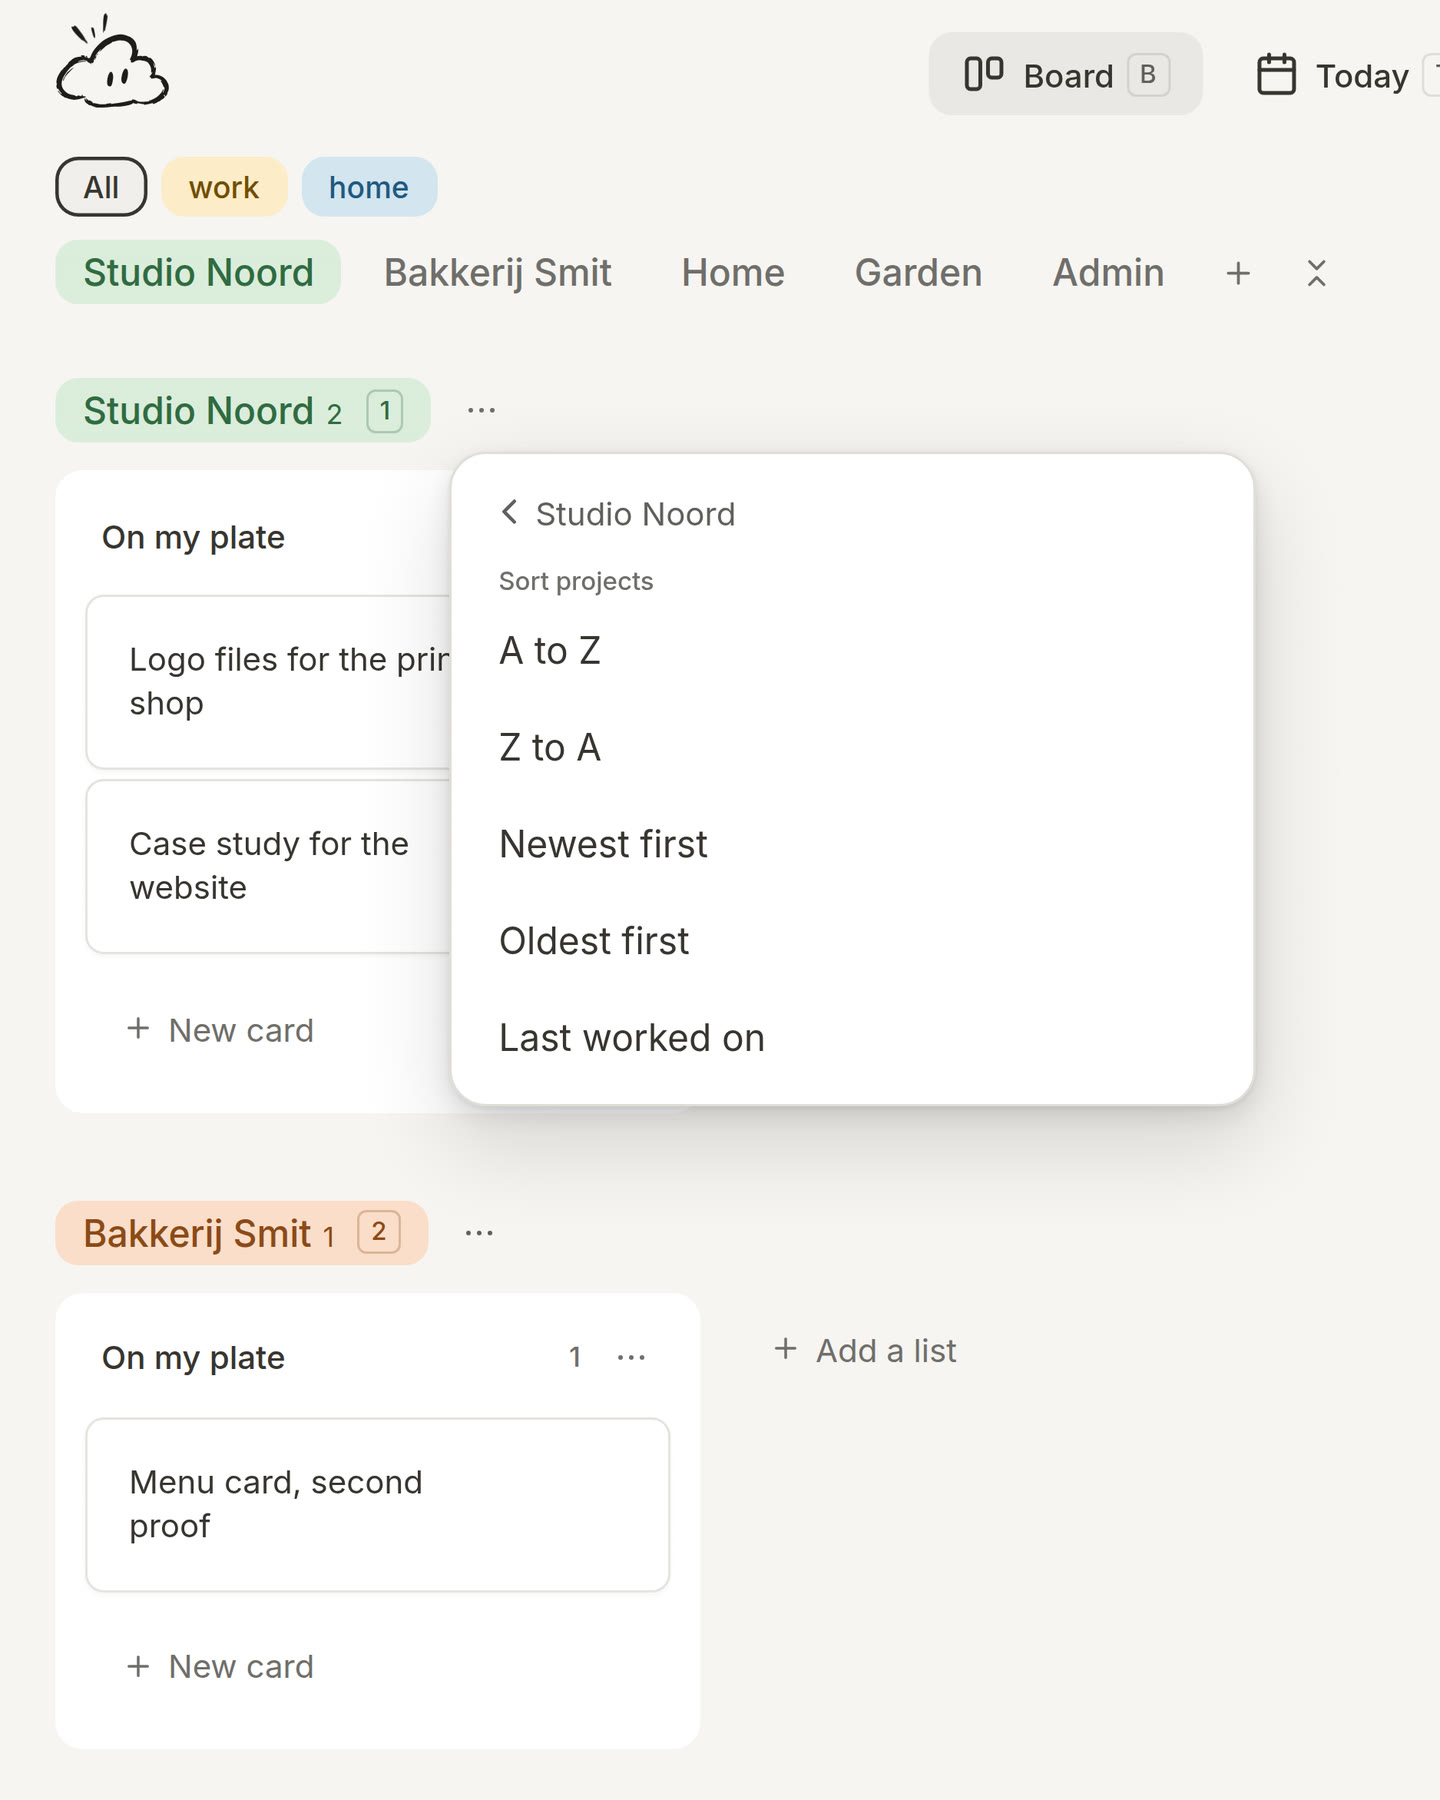Open the Studio Noord more options menu

point(481,410)
